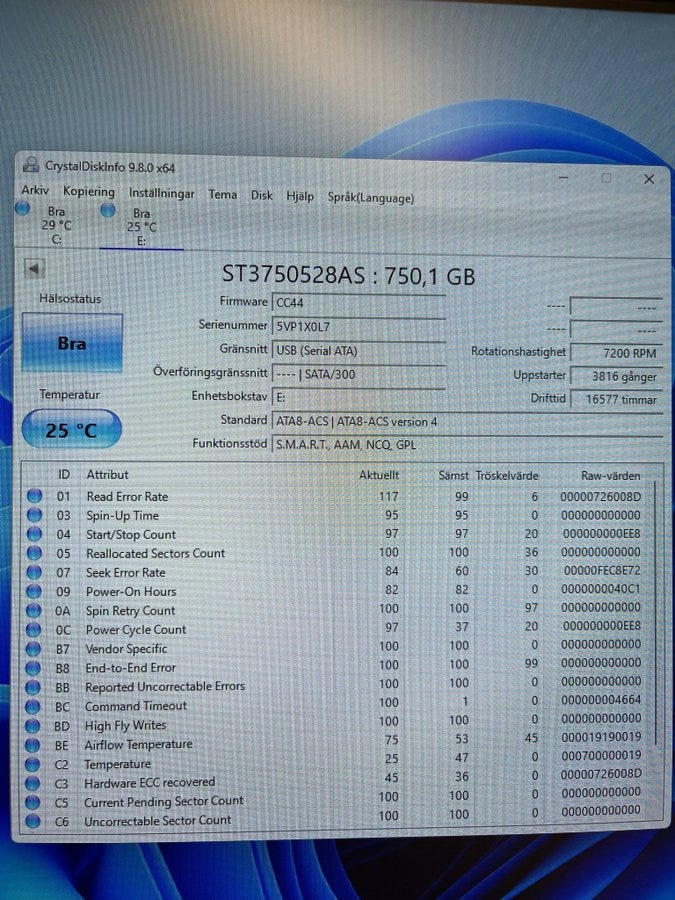Open the Hjälp menu
Viewport: 675px width, 900px height.
tap(300, 196)
